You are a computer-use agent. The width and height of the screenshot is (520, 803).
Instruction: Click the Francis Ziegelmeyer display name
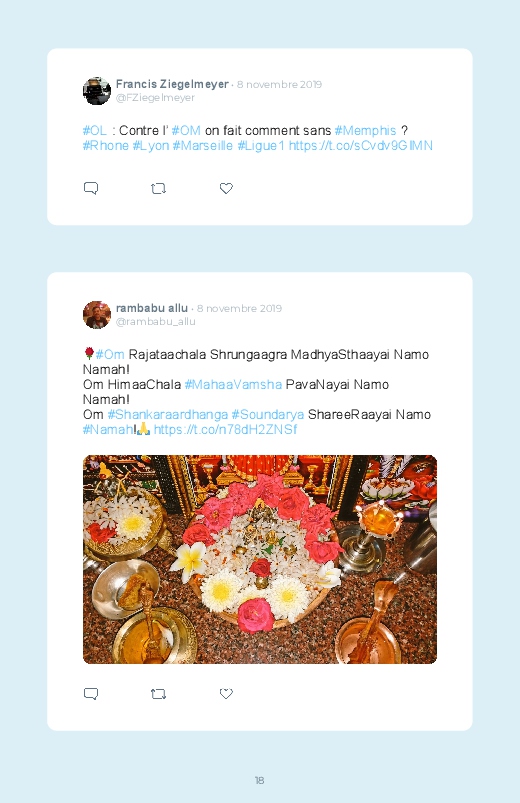pyautogui.click(x=172, y=84)
